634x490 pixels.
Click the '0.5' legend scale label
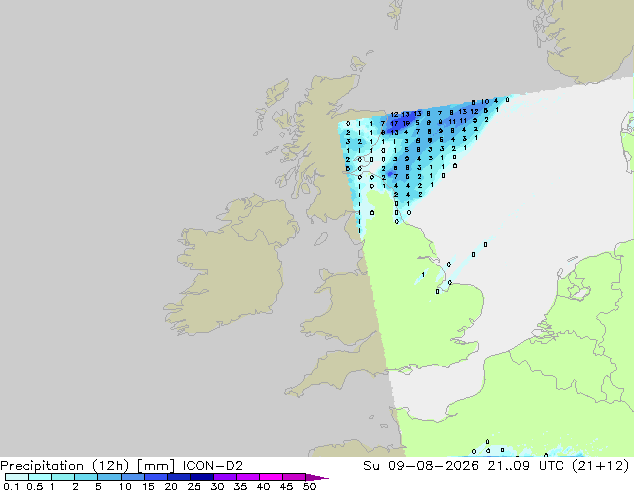[34, 486]
